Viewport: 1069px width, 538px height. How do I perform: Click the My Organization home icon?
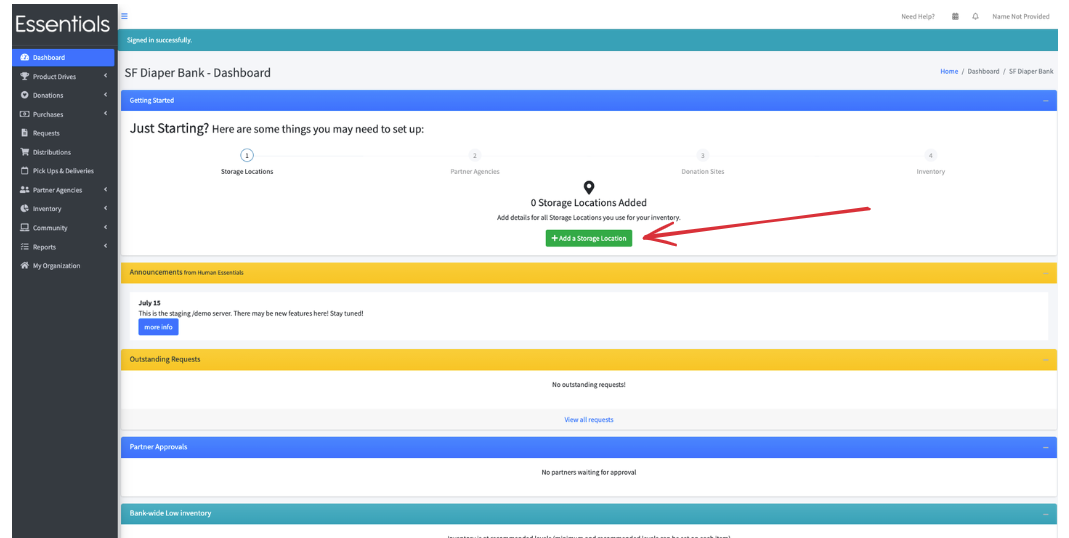coord(25,265)
